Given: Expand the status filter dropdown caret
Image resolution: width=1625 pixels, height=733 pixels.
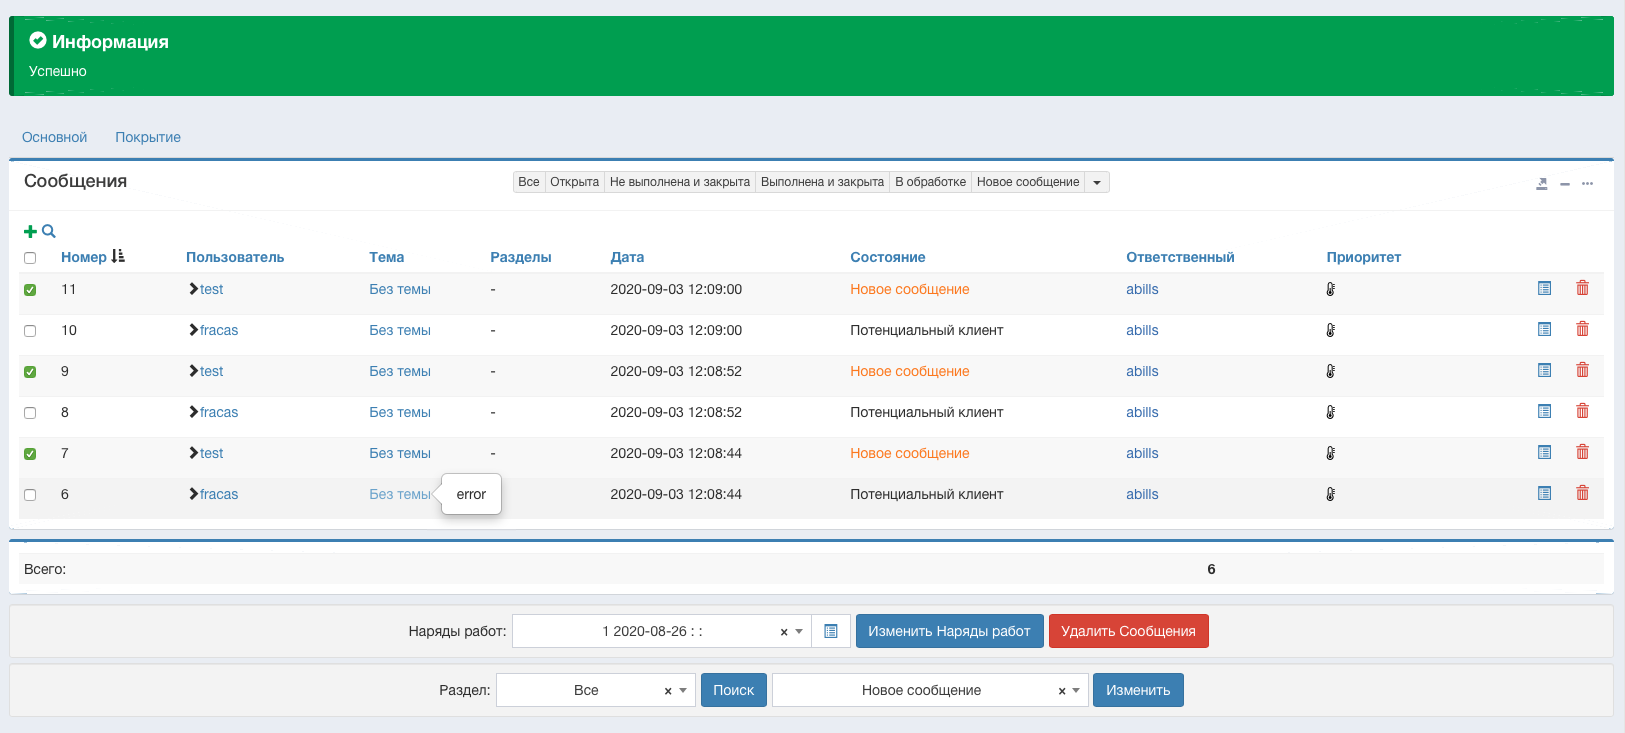Looking at the screenshot, I should point(1097,182).
